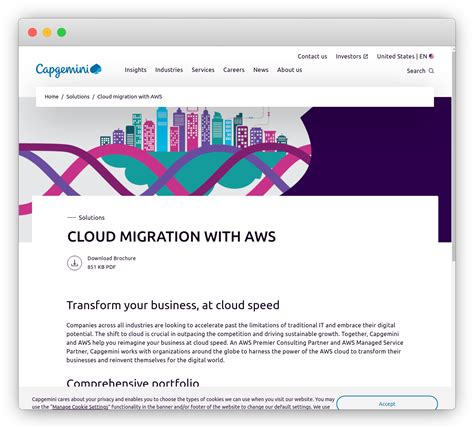Viewport: 474px width, 428px height.
Task: Click the search magnifier icon
Action: tap(431, 71)
